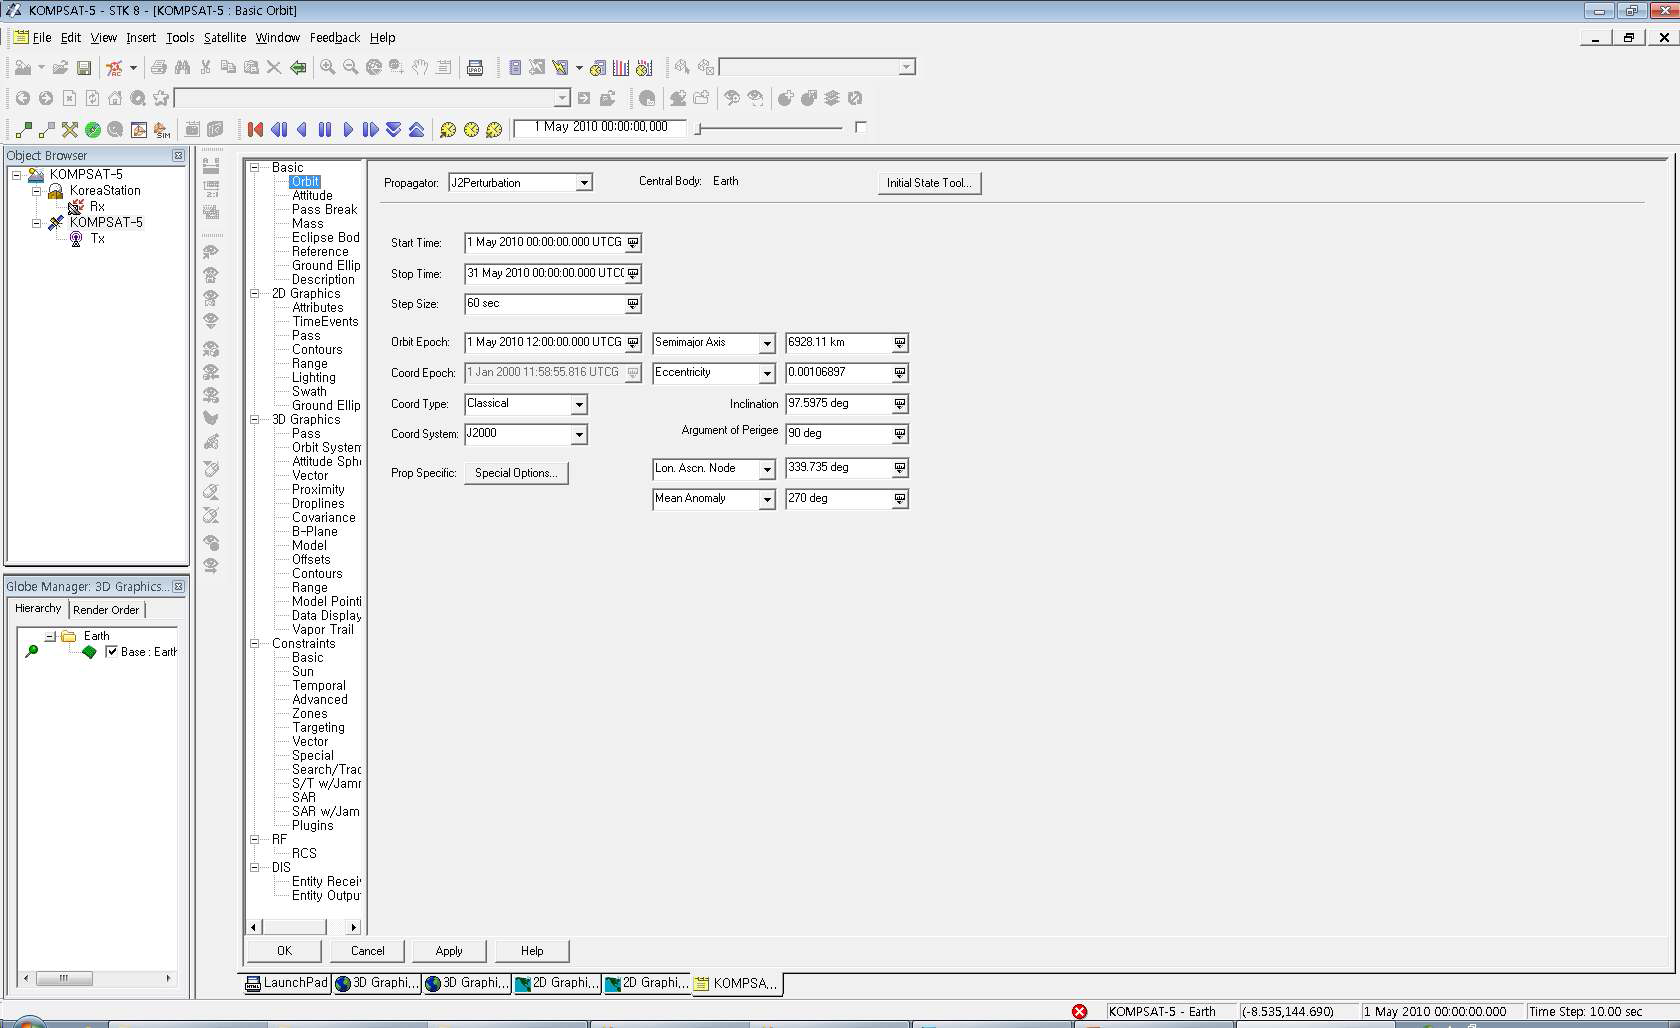Click the crossed tools icon in third toolbar
1680x1028 pixels.
pos(69,129)
